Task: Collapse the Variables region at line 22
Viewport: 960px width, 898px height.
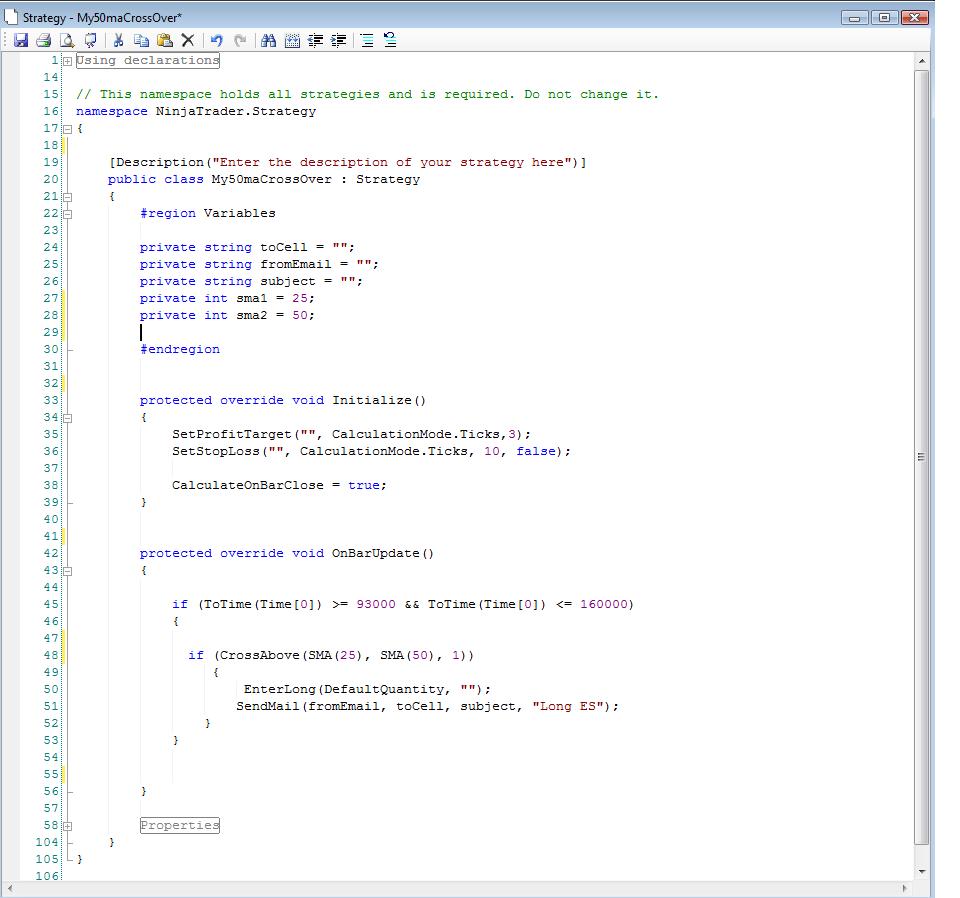Action: tap(67, 214)
